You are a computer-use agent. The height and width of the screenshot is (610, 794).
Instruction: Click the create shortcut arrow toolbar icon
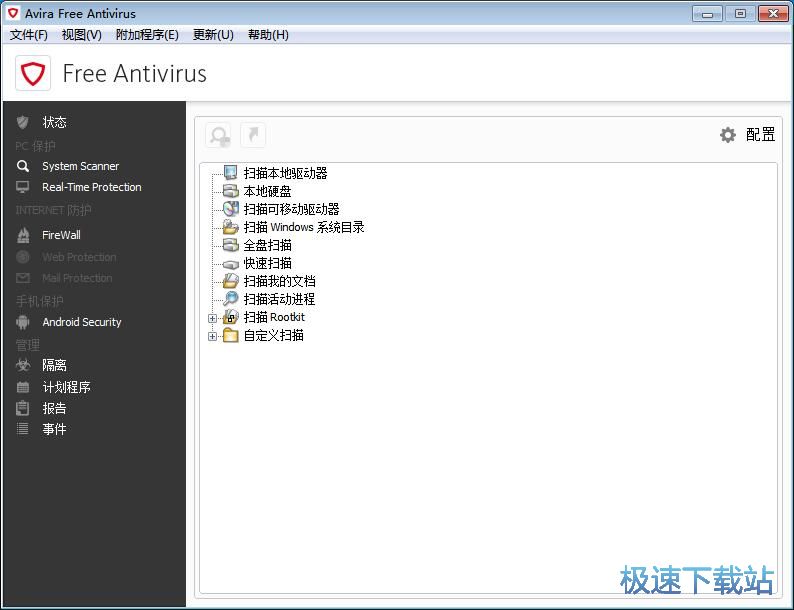click(x=253, y=135)
